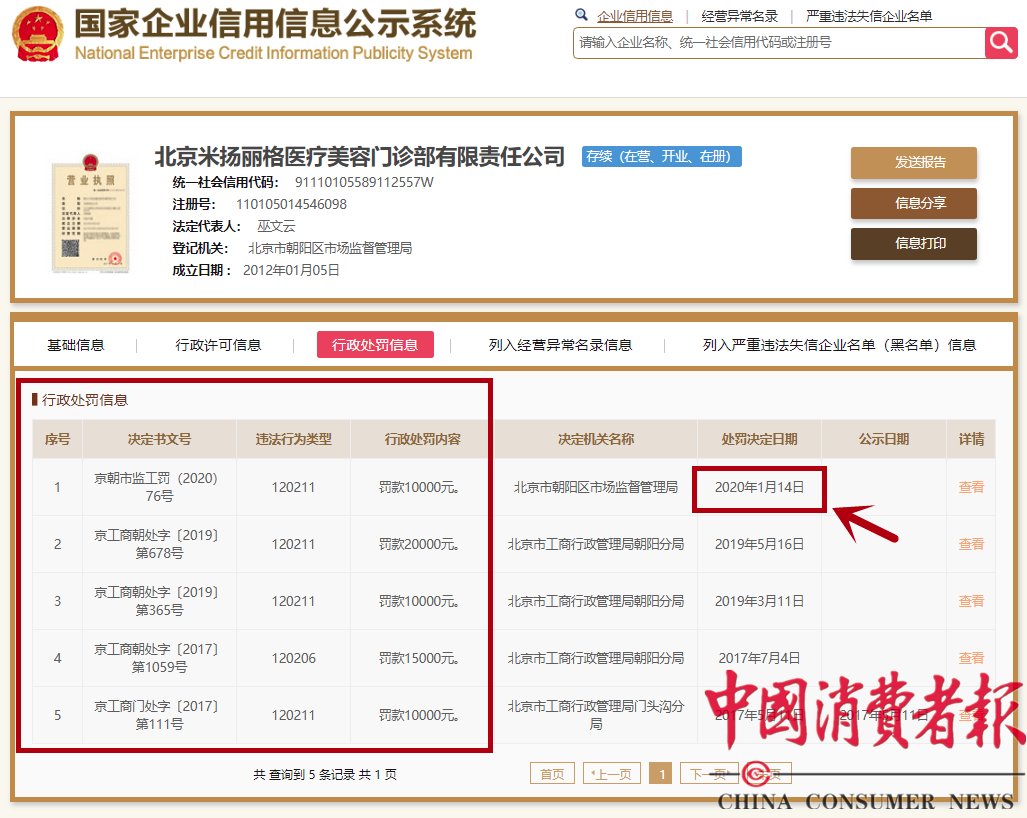Click the 处罚决定日期 column header
Image resolution: width=1027 pixels, height=818 pixels.
759,439
